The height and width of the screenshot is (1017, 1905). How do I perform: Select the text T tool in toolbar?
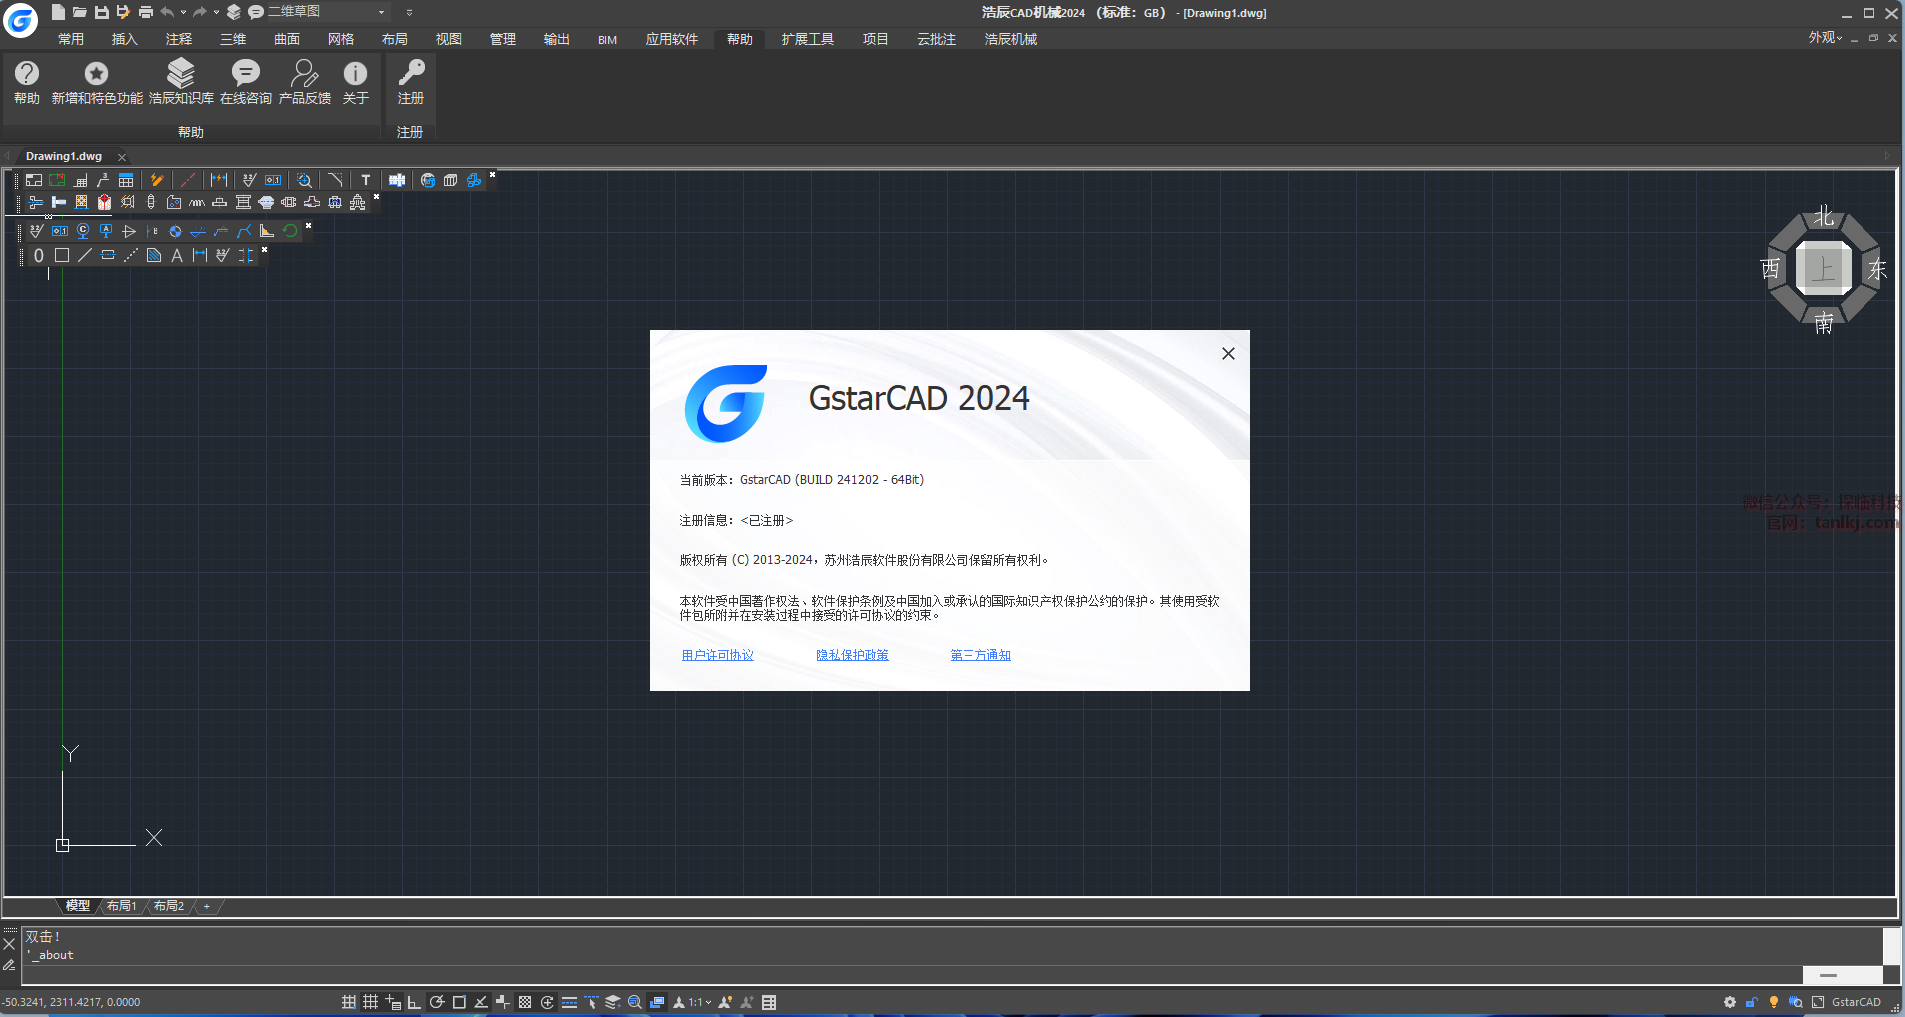pyautogui.click(x=366, y=180)
